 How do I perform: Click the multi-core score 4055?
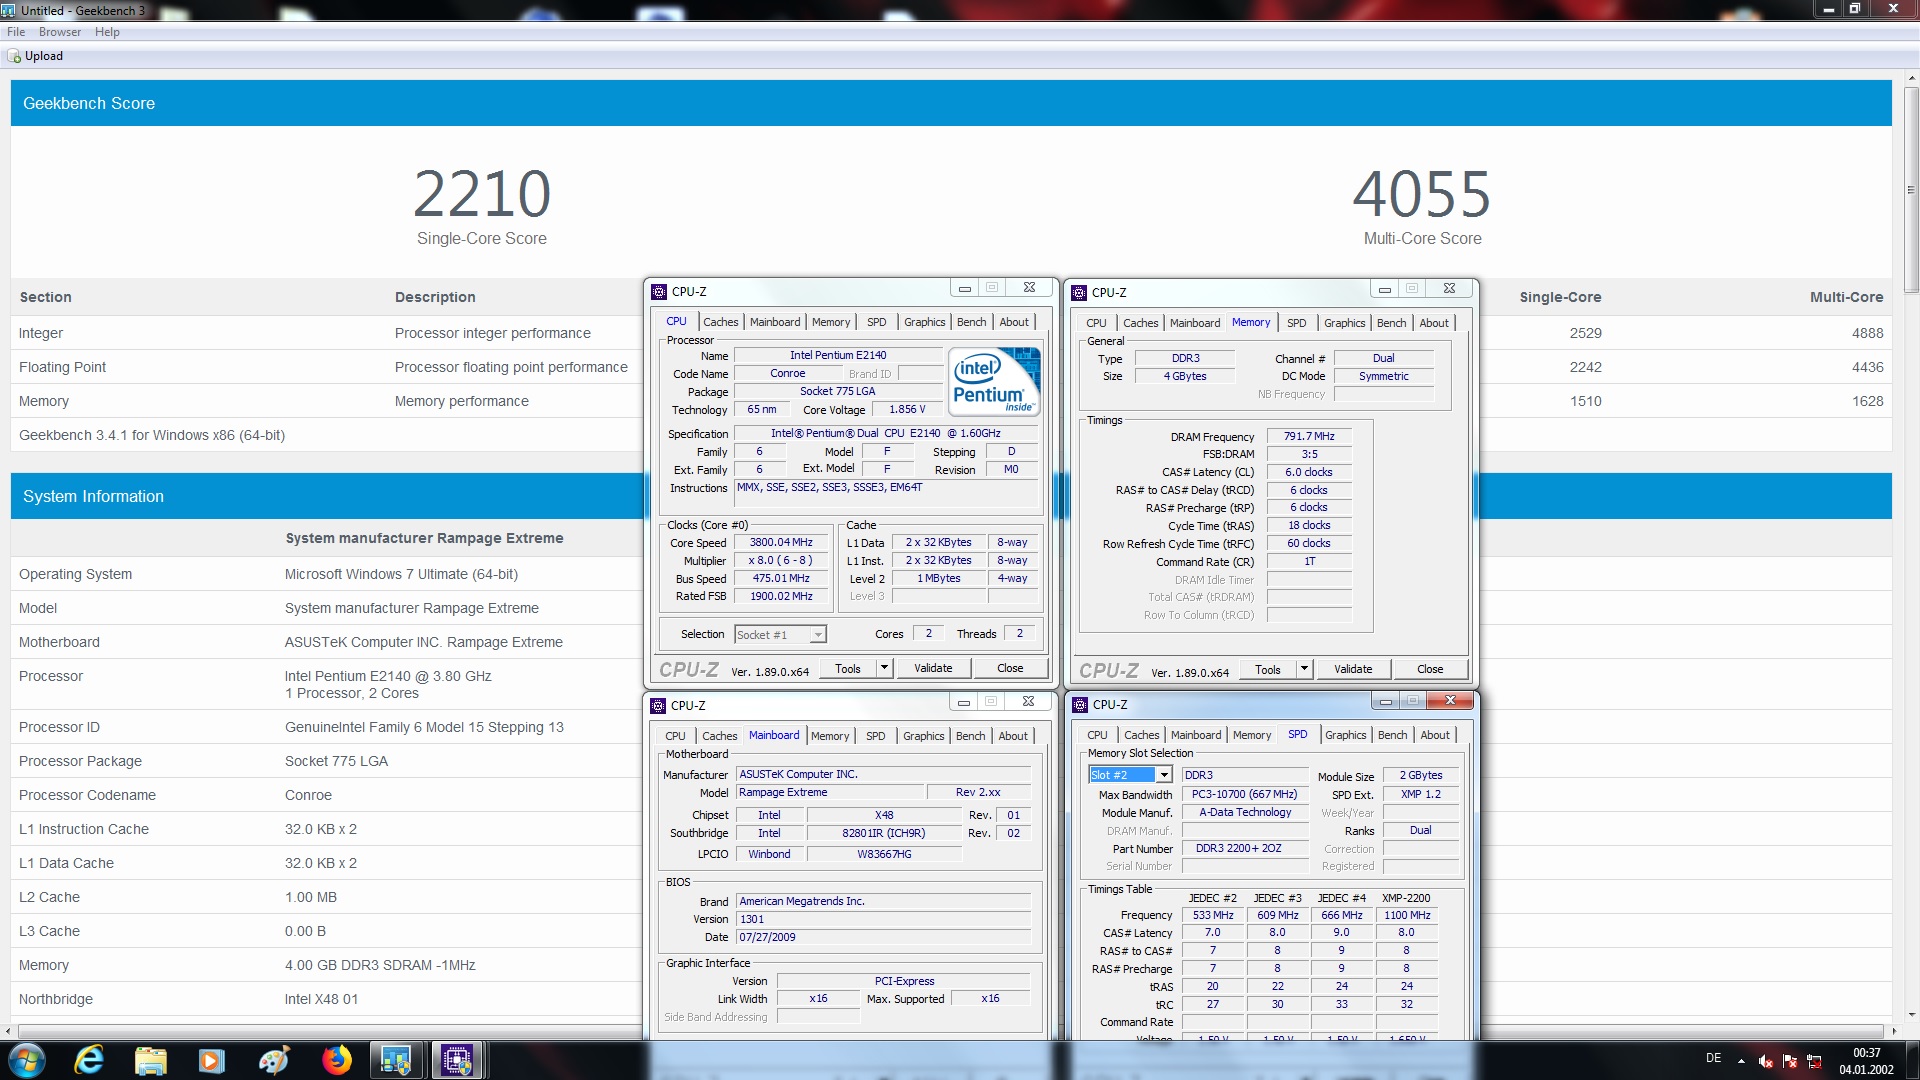(x=1422, y=194)
